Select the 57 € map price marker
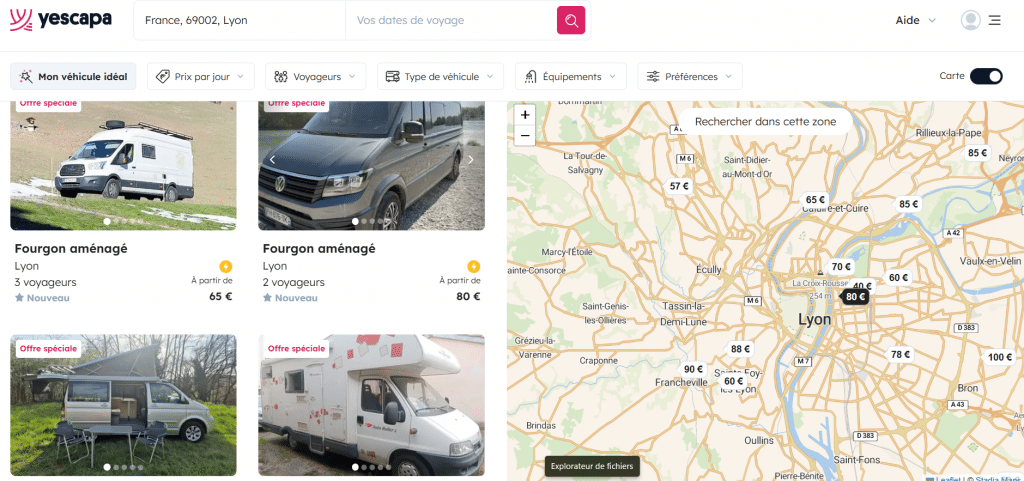Screen dimensions: 1024x481 click(679, 186)
